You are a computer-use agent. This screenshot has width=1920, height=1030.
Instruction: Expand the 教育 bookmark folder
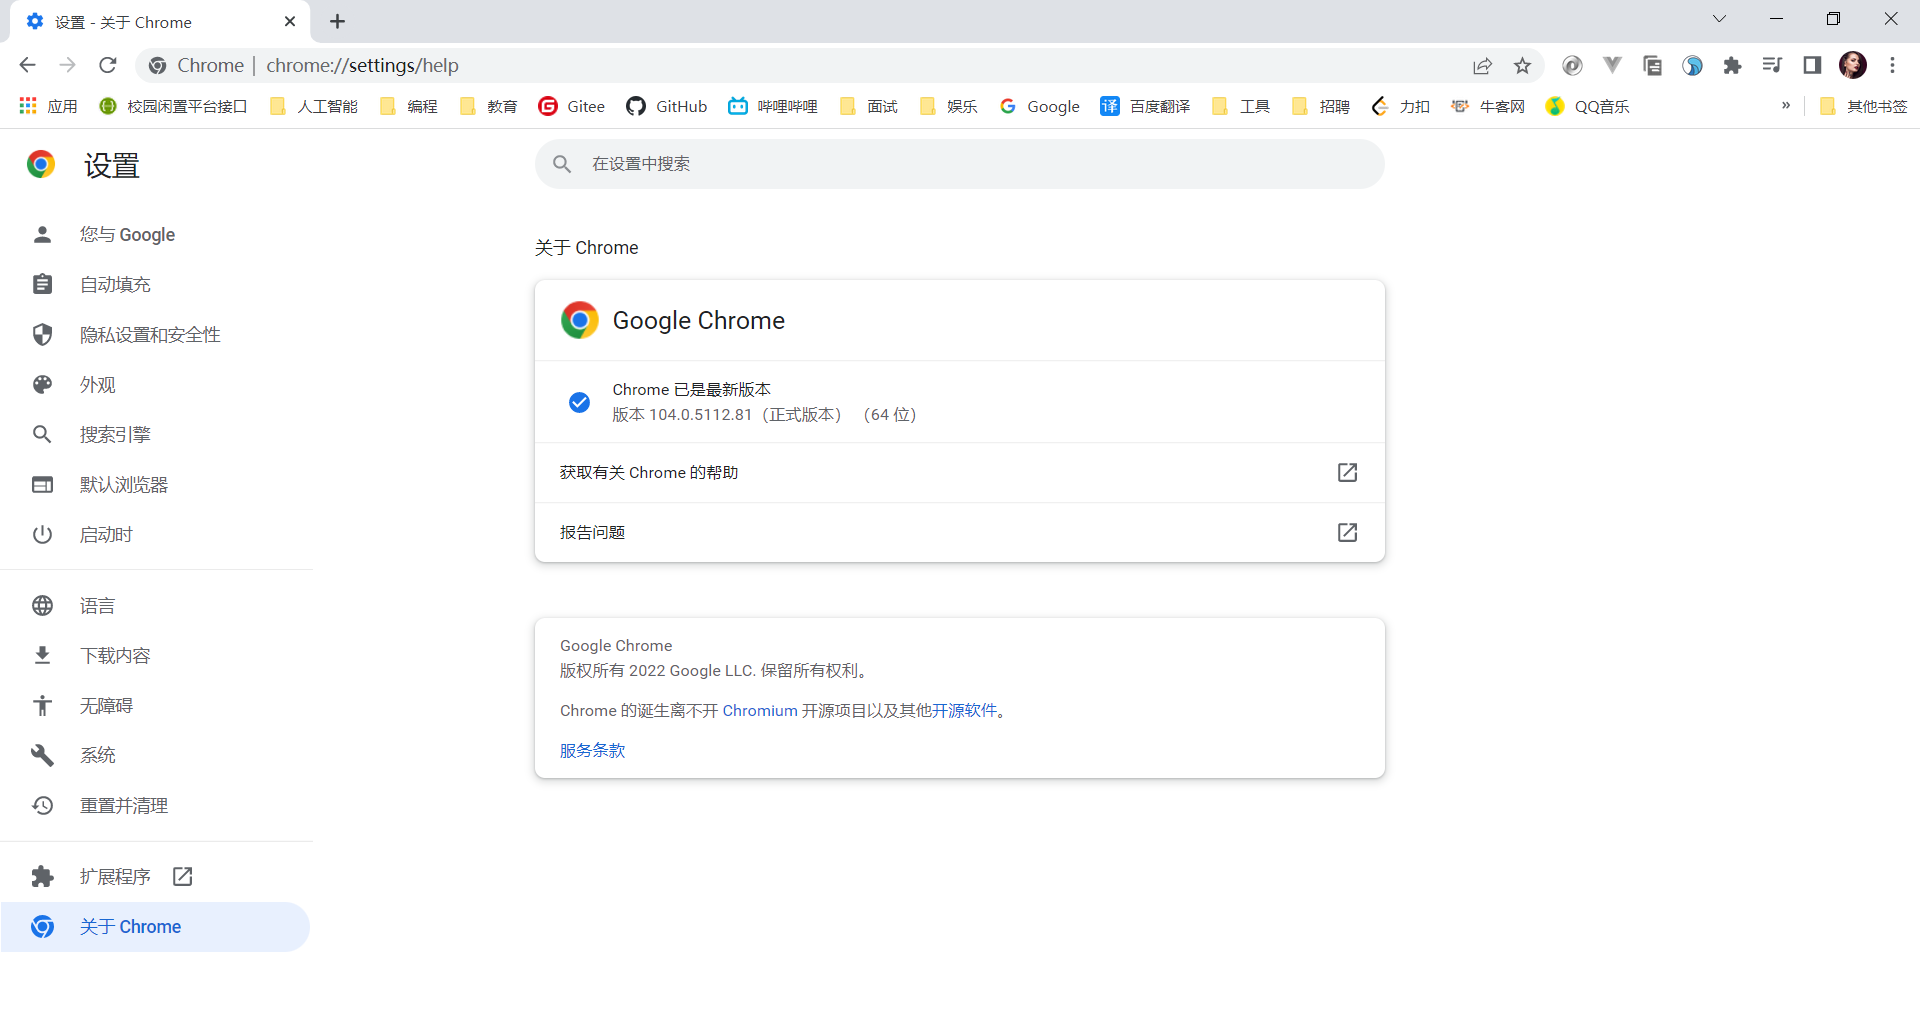pos(488,106)
